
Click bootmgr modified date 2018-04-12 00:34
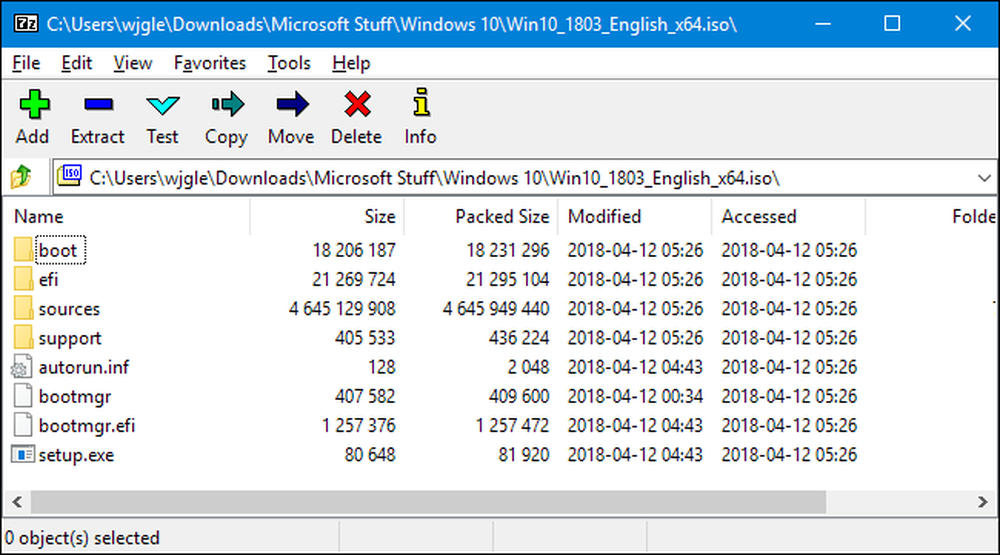click(635, 396)
